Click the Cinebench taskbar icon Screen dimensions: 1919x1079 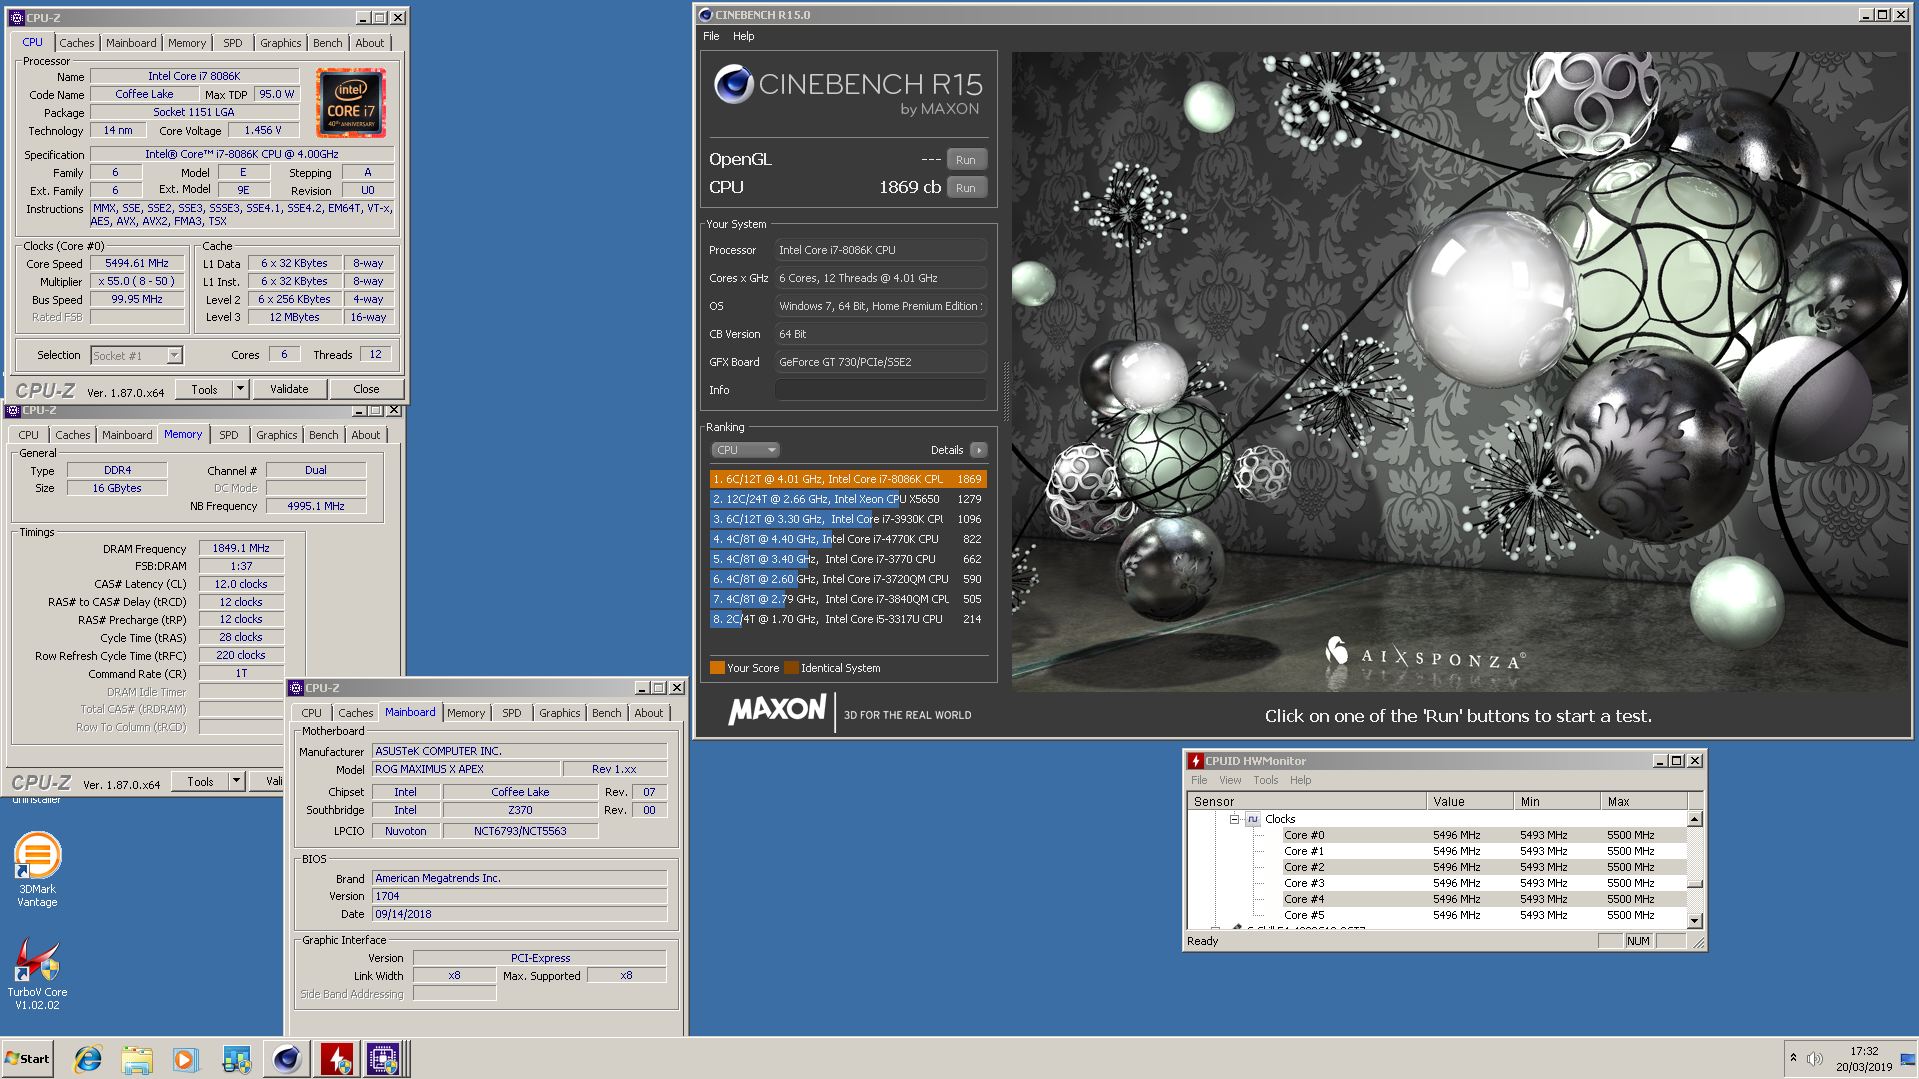pyautogui.click(x=287, y=1059)
